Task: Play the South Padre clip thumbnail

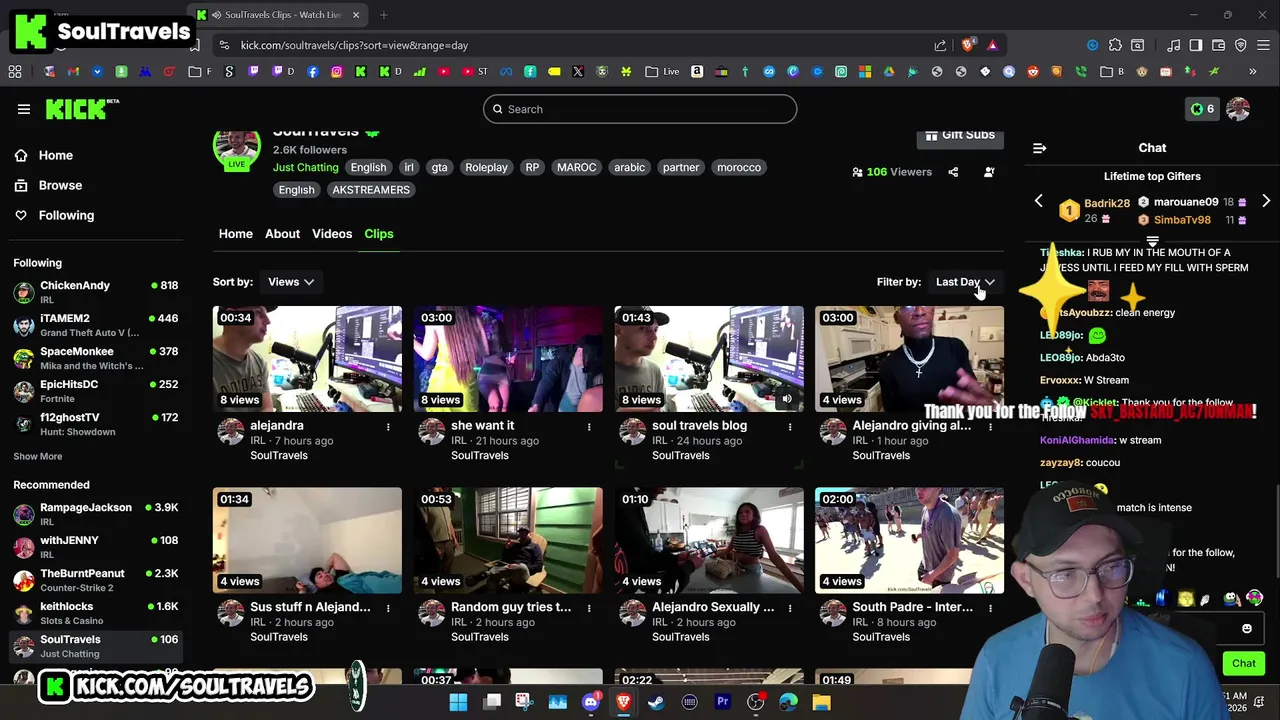Action: (x=909, y=540)
